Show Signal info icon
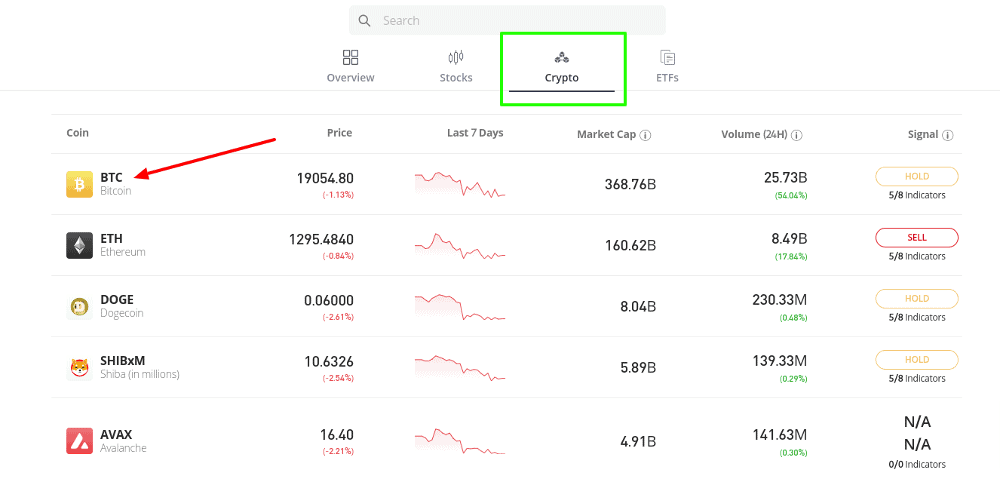 click(x=948, y=135)
